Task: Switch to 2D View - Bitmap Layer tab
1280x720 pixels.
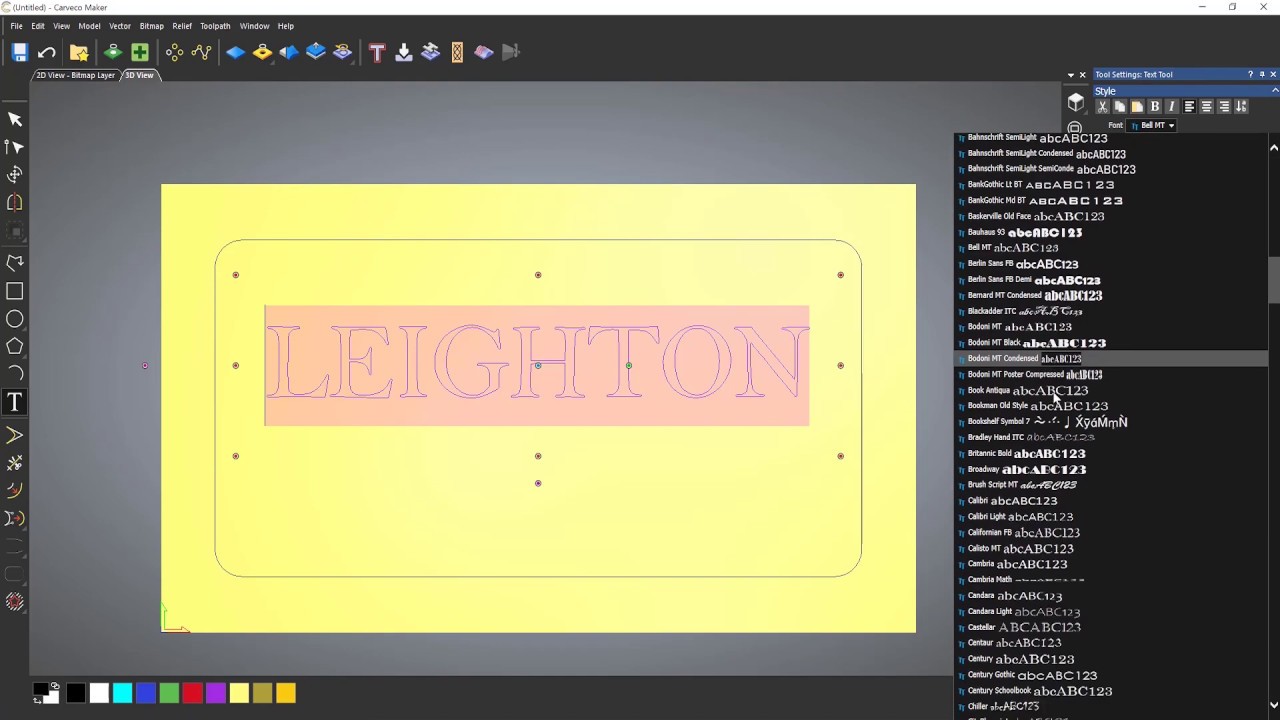Action: click(x=76, y=75)
